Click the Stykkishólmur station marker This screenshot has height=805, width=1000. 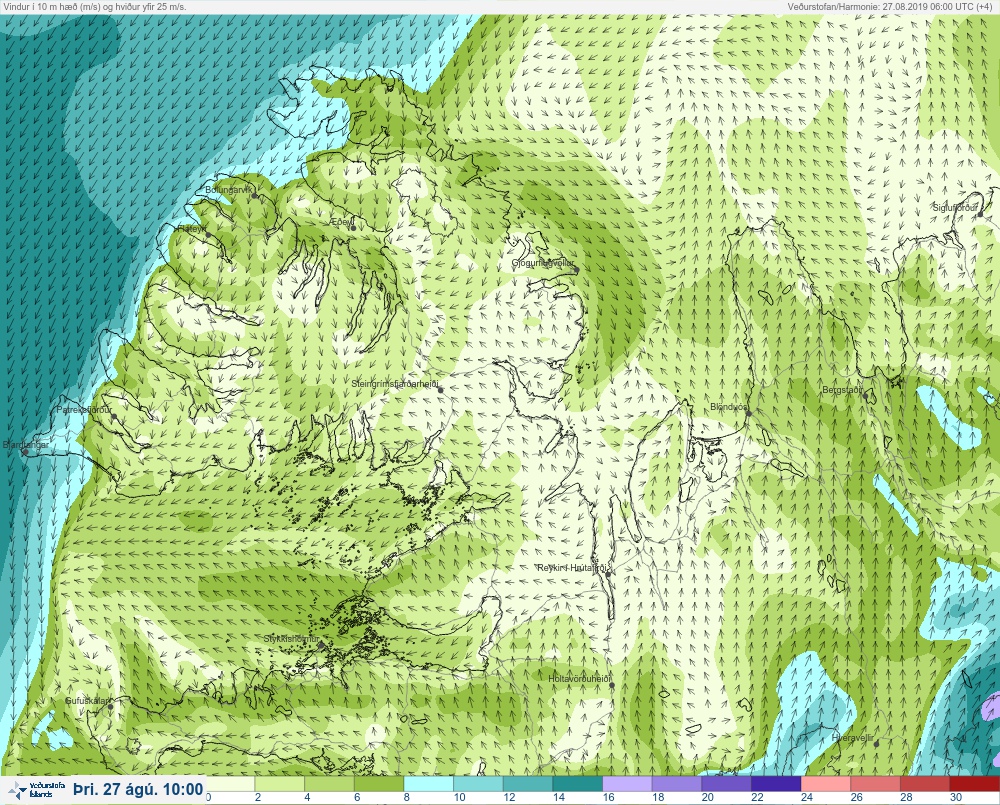(x=321, y=645)
